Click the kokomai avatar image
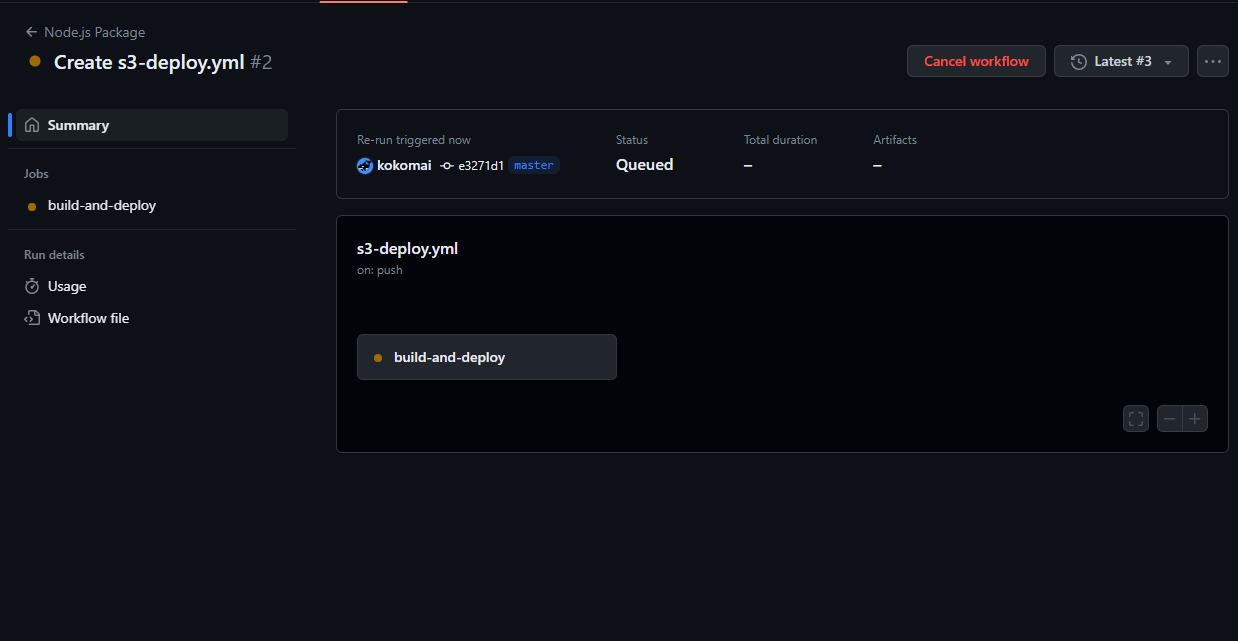This screenshot has height=641, width=1238. (x=365, y=165)
